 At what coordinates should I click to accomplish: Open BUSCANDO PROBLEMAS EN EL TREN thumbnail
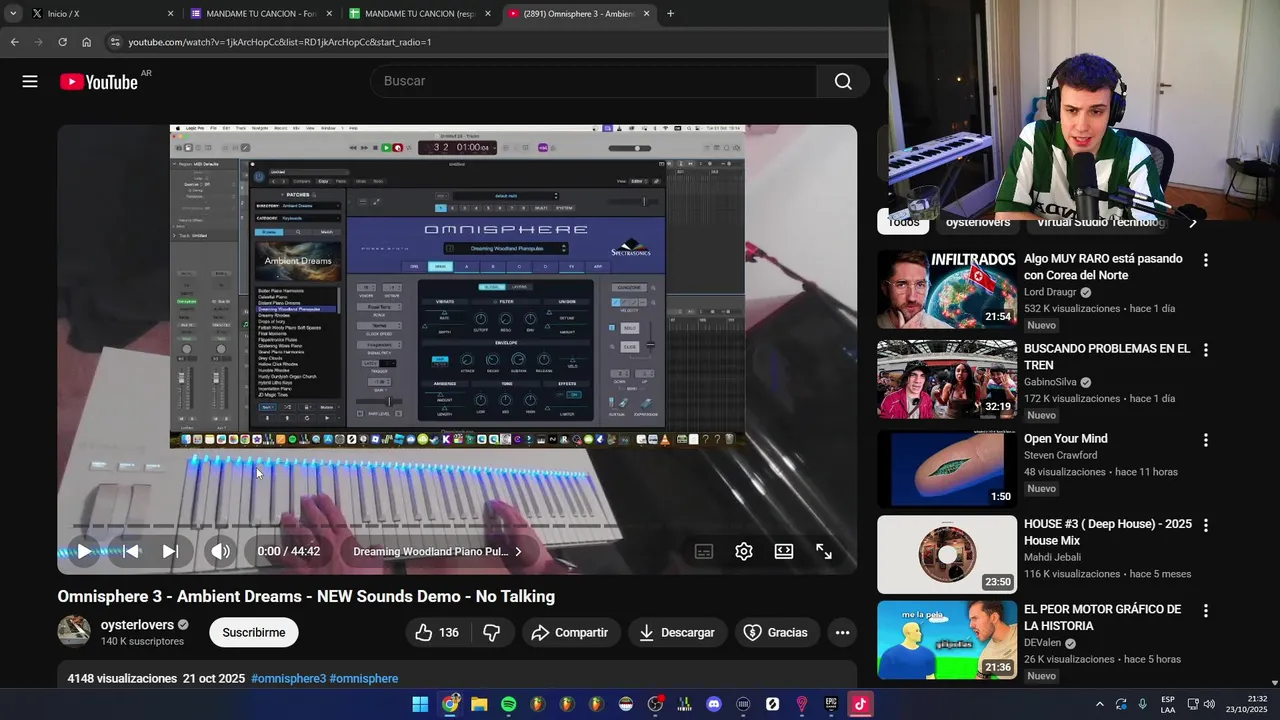click(x=947, y=379)
